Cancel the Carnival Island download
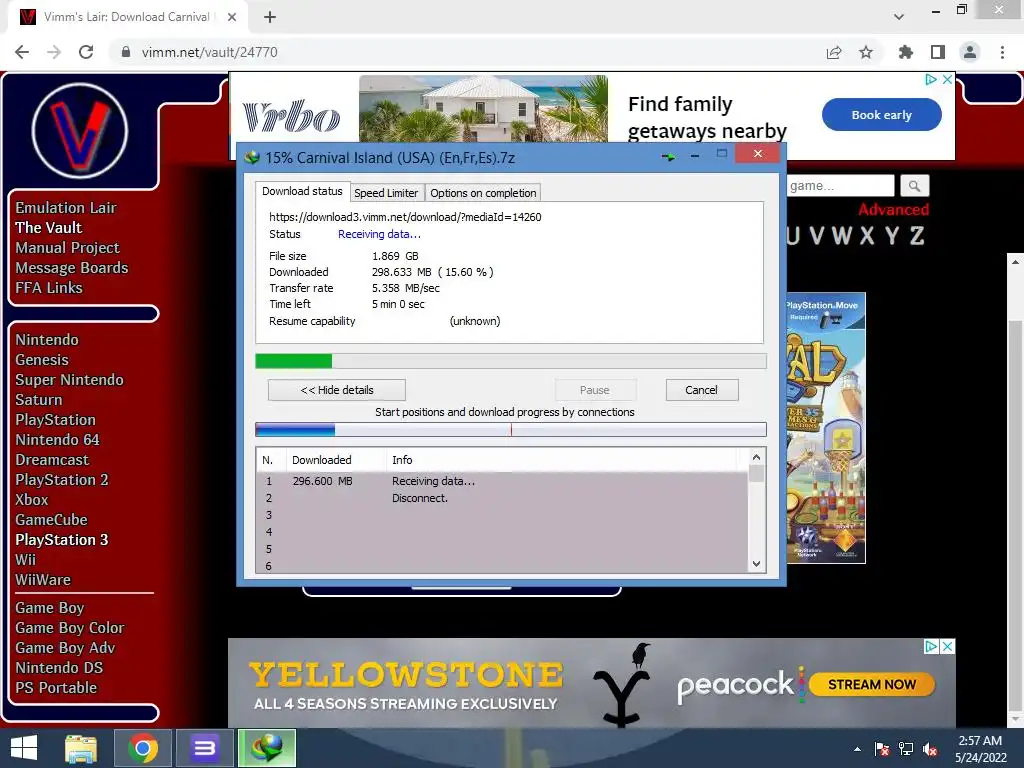The width and height of the screenshot is (1024, 768). [x=701, y=390]
